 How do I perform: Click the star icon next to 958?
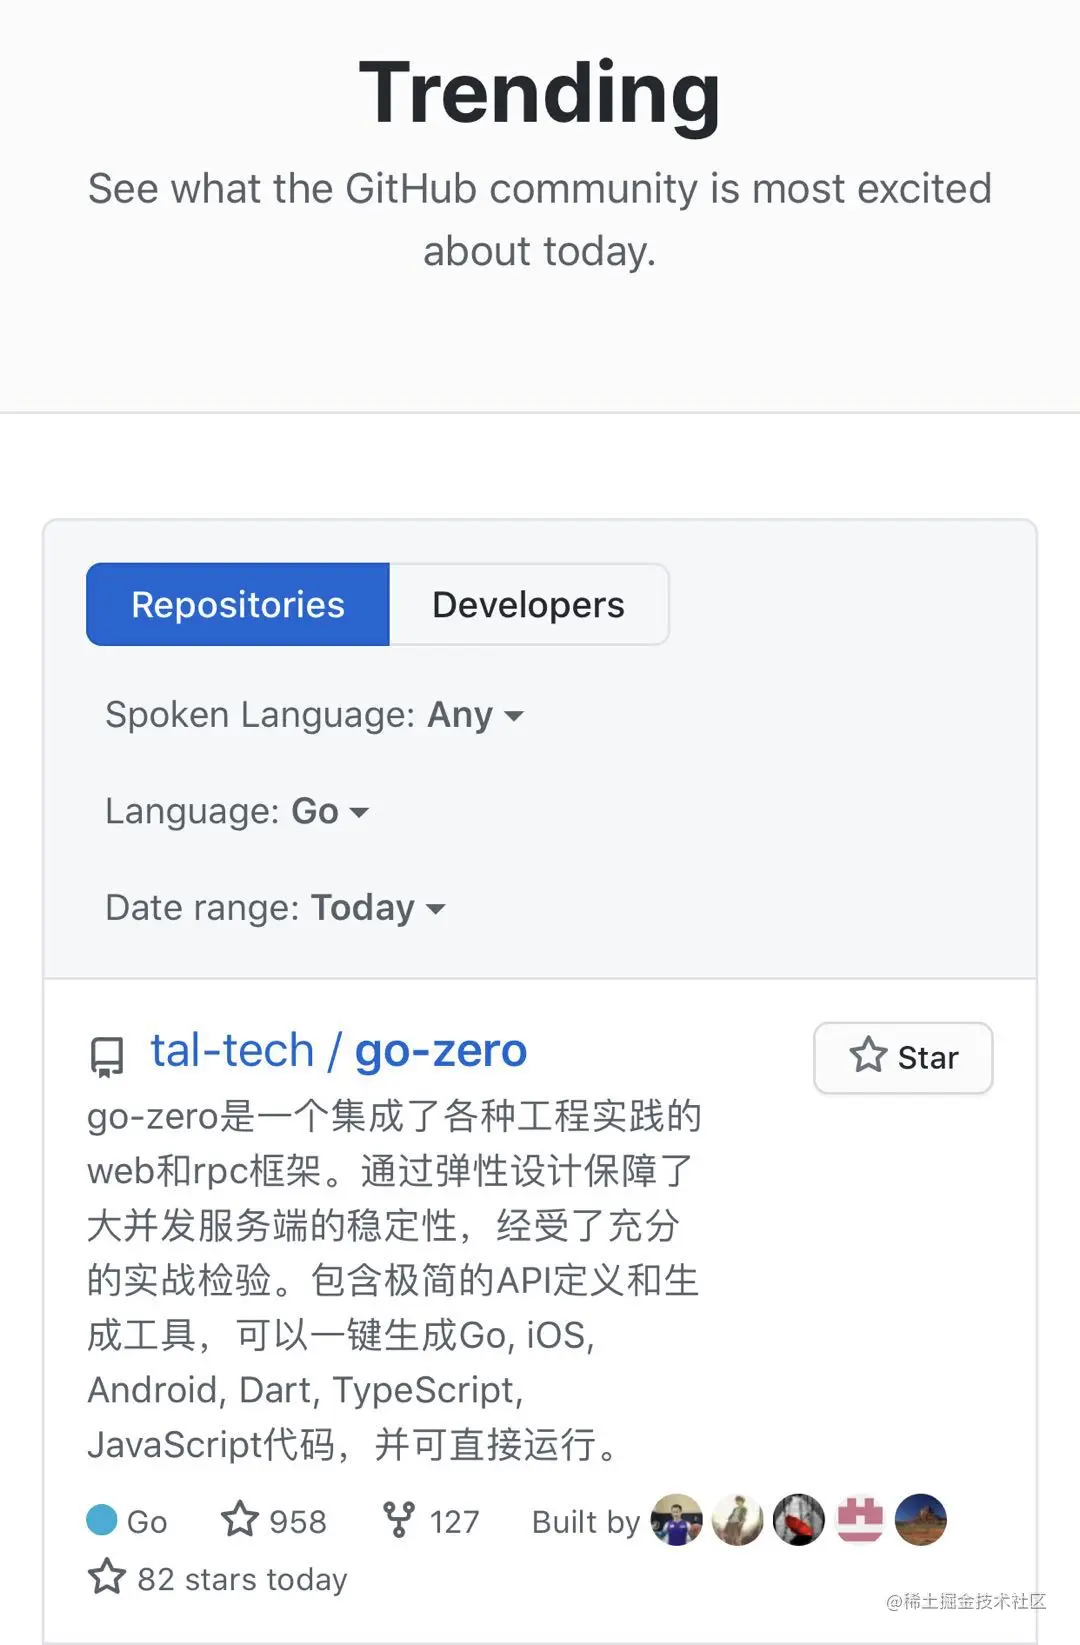[239, 1519]
